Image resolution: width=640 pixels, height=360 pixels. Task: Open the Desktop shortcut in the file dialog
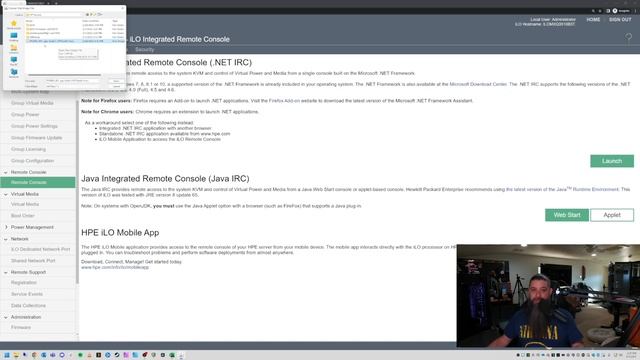coord(13,37)
